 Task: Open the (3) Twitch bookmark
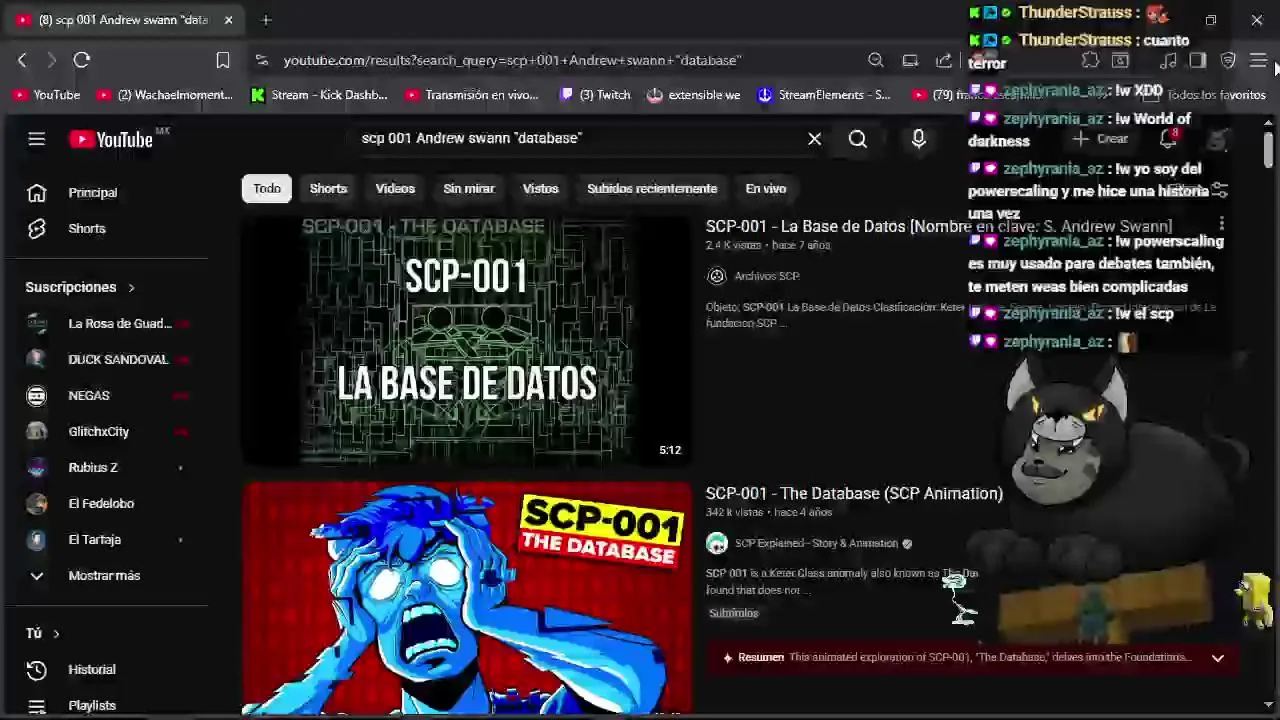[596, 95]
